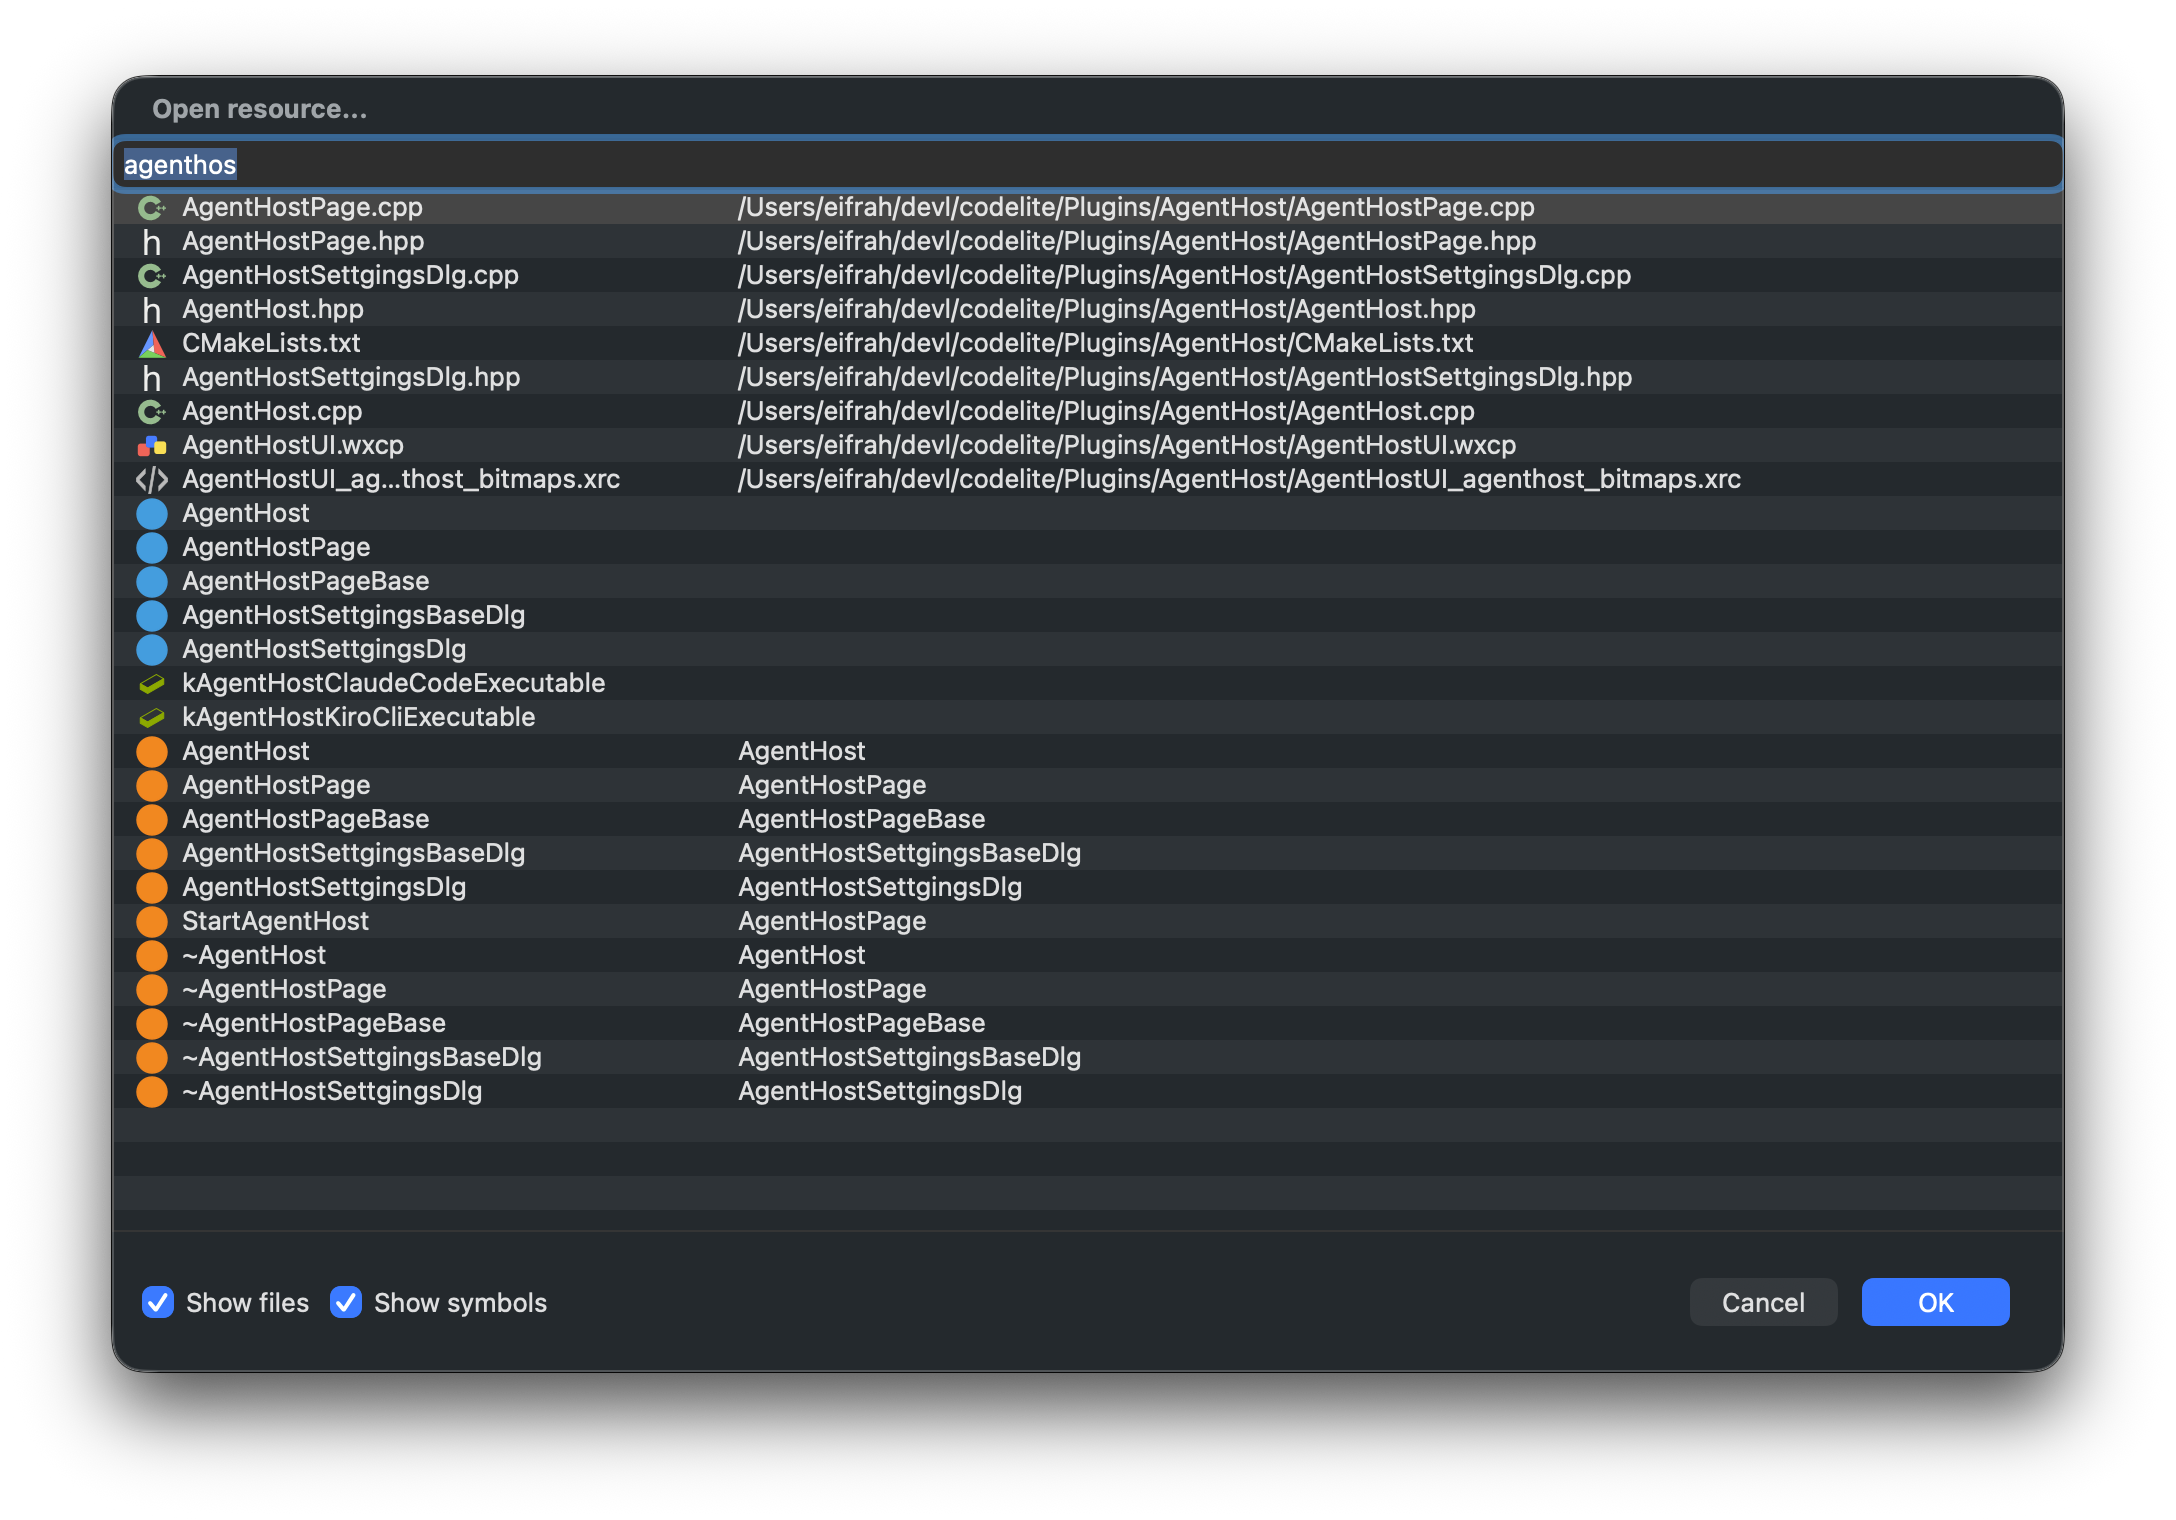Click the green icon beside kAgentHostClaudeCodeExecutable

(x=152, y=684)
